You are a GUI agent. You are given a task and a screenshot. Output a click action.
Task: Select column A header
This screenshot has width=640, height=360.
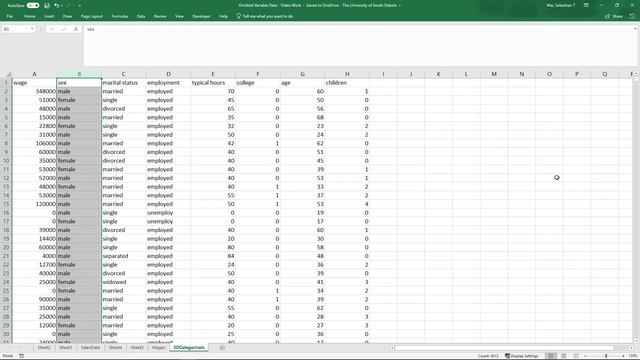click(34, 74)
